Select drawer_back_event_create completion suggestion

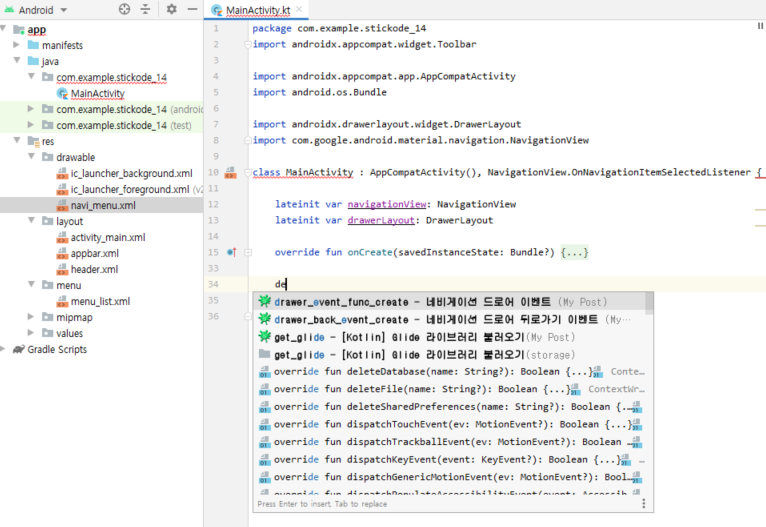(x=449, y=319)
